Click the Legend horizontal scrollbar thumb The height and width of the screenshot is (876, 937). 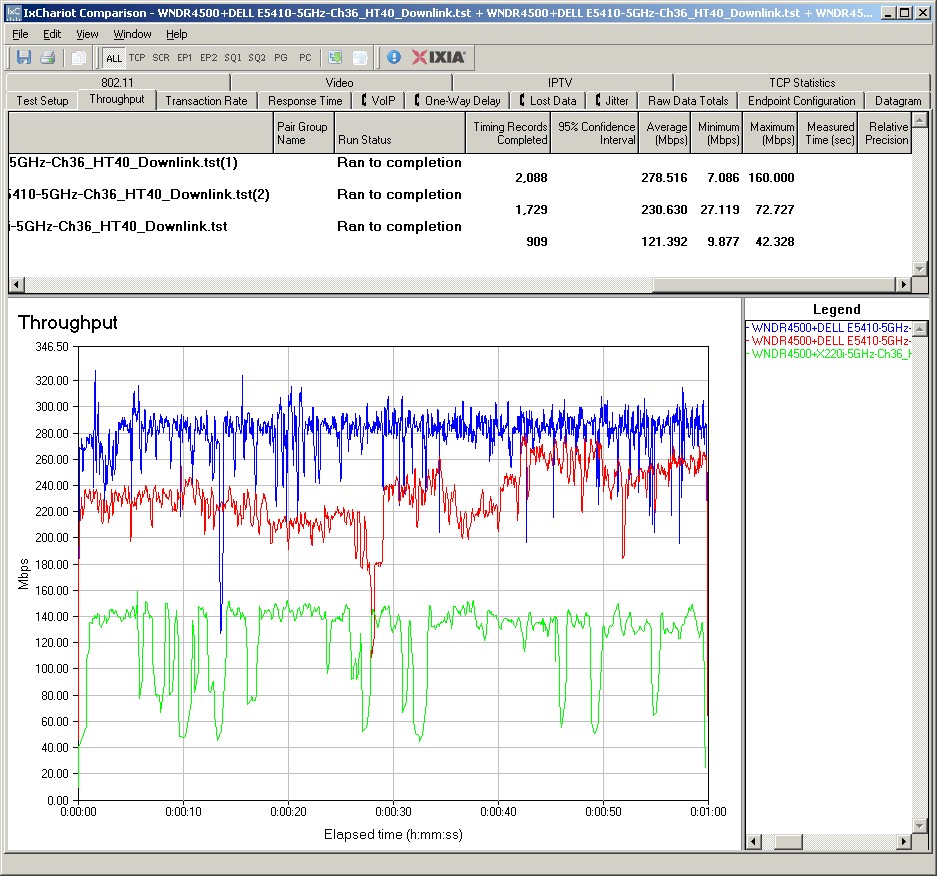click(x=788, y=841)
